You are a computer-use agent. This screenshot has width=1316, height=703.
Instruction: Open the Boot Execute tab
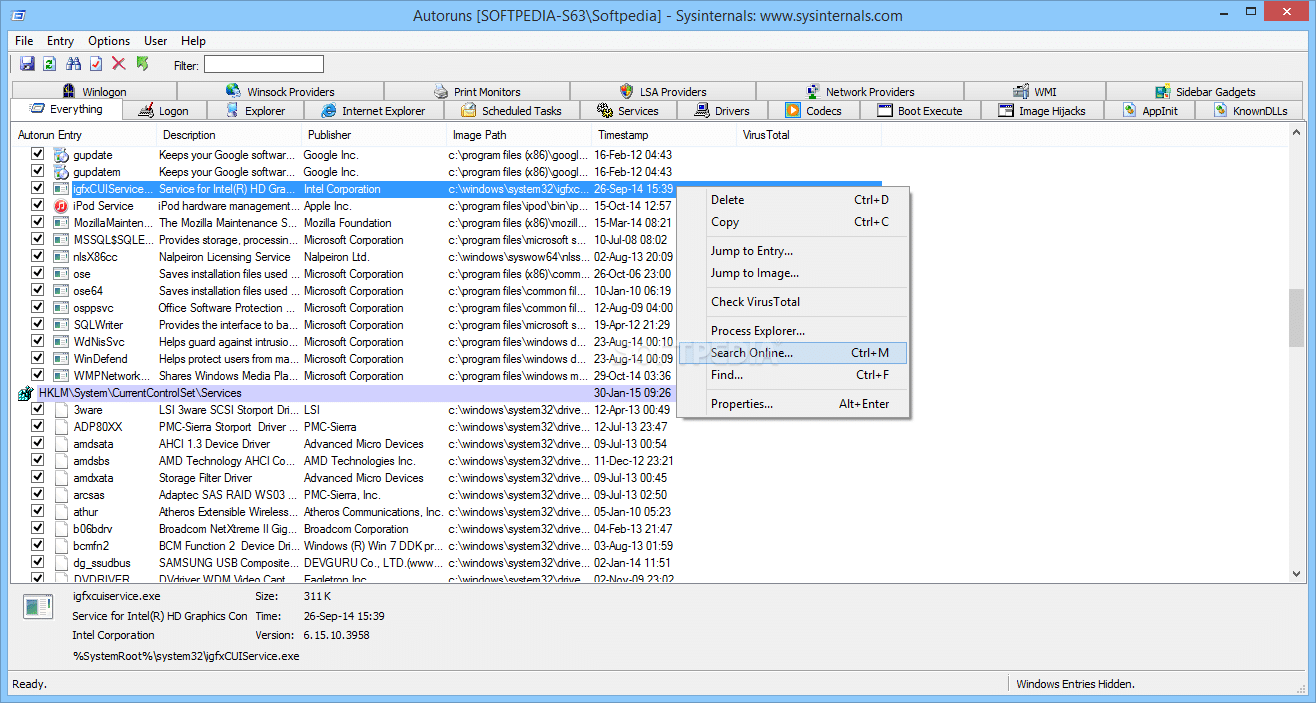920,111
